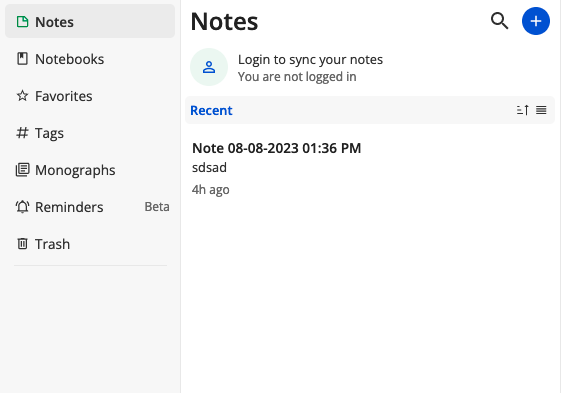
Task: Click the '4h ago' timestamp
Action: tap(210, 190)
